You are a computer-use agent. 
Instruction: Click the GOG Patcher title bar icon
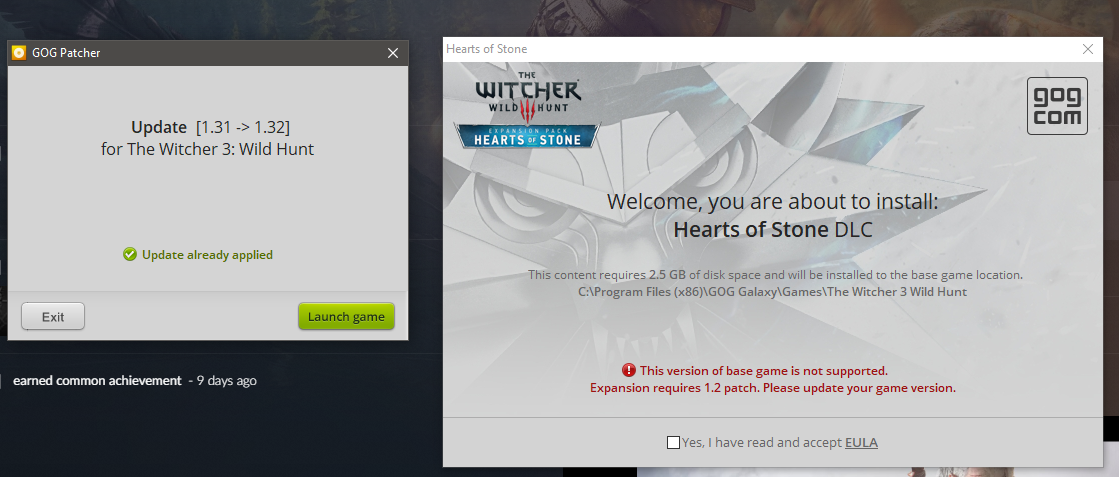tap(19, 53)
